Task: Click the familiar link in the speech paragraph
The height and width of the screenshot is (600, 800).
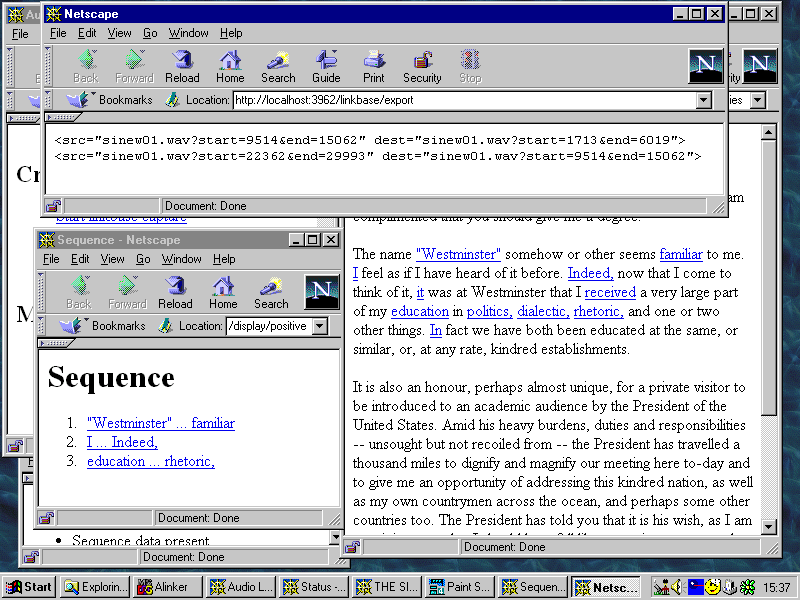Action: (x=681, y=254)
